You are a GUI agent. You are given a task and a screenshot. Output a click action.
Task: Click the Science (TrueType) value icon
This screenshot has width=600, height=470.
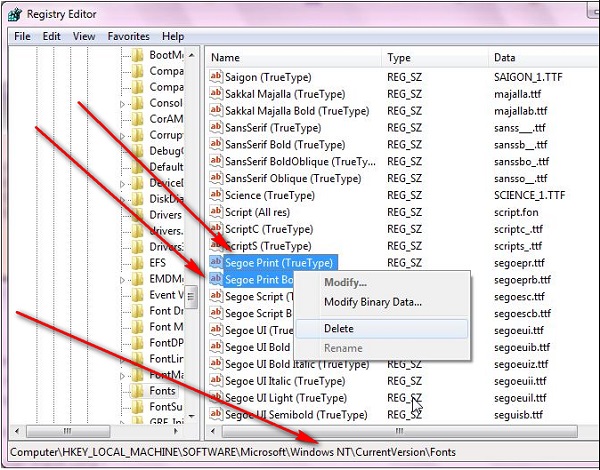click(x=215, y=196)
